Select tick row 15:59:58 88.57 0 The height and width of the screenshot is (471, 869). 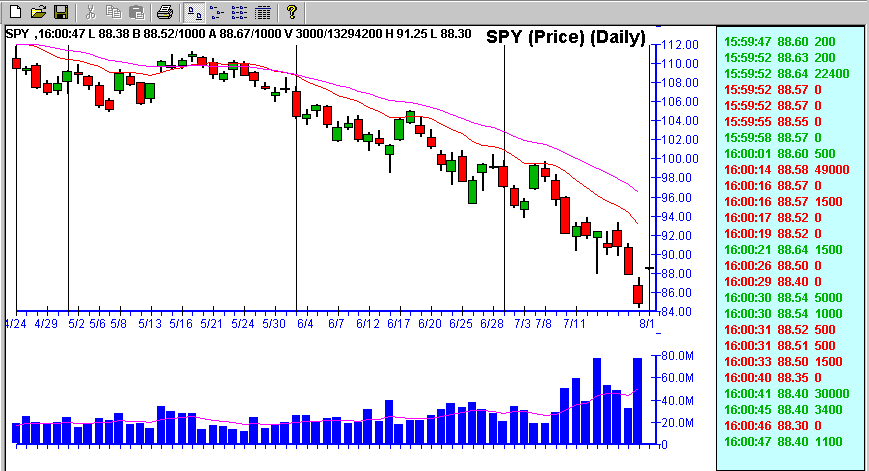(773, 137)
